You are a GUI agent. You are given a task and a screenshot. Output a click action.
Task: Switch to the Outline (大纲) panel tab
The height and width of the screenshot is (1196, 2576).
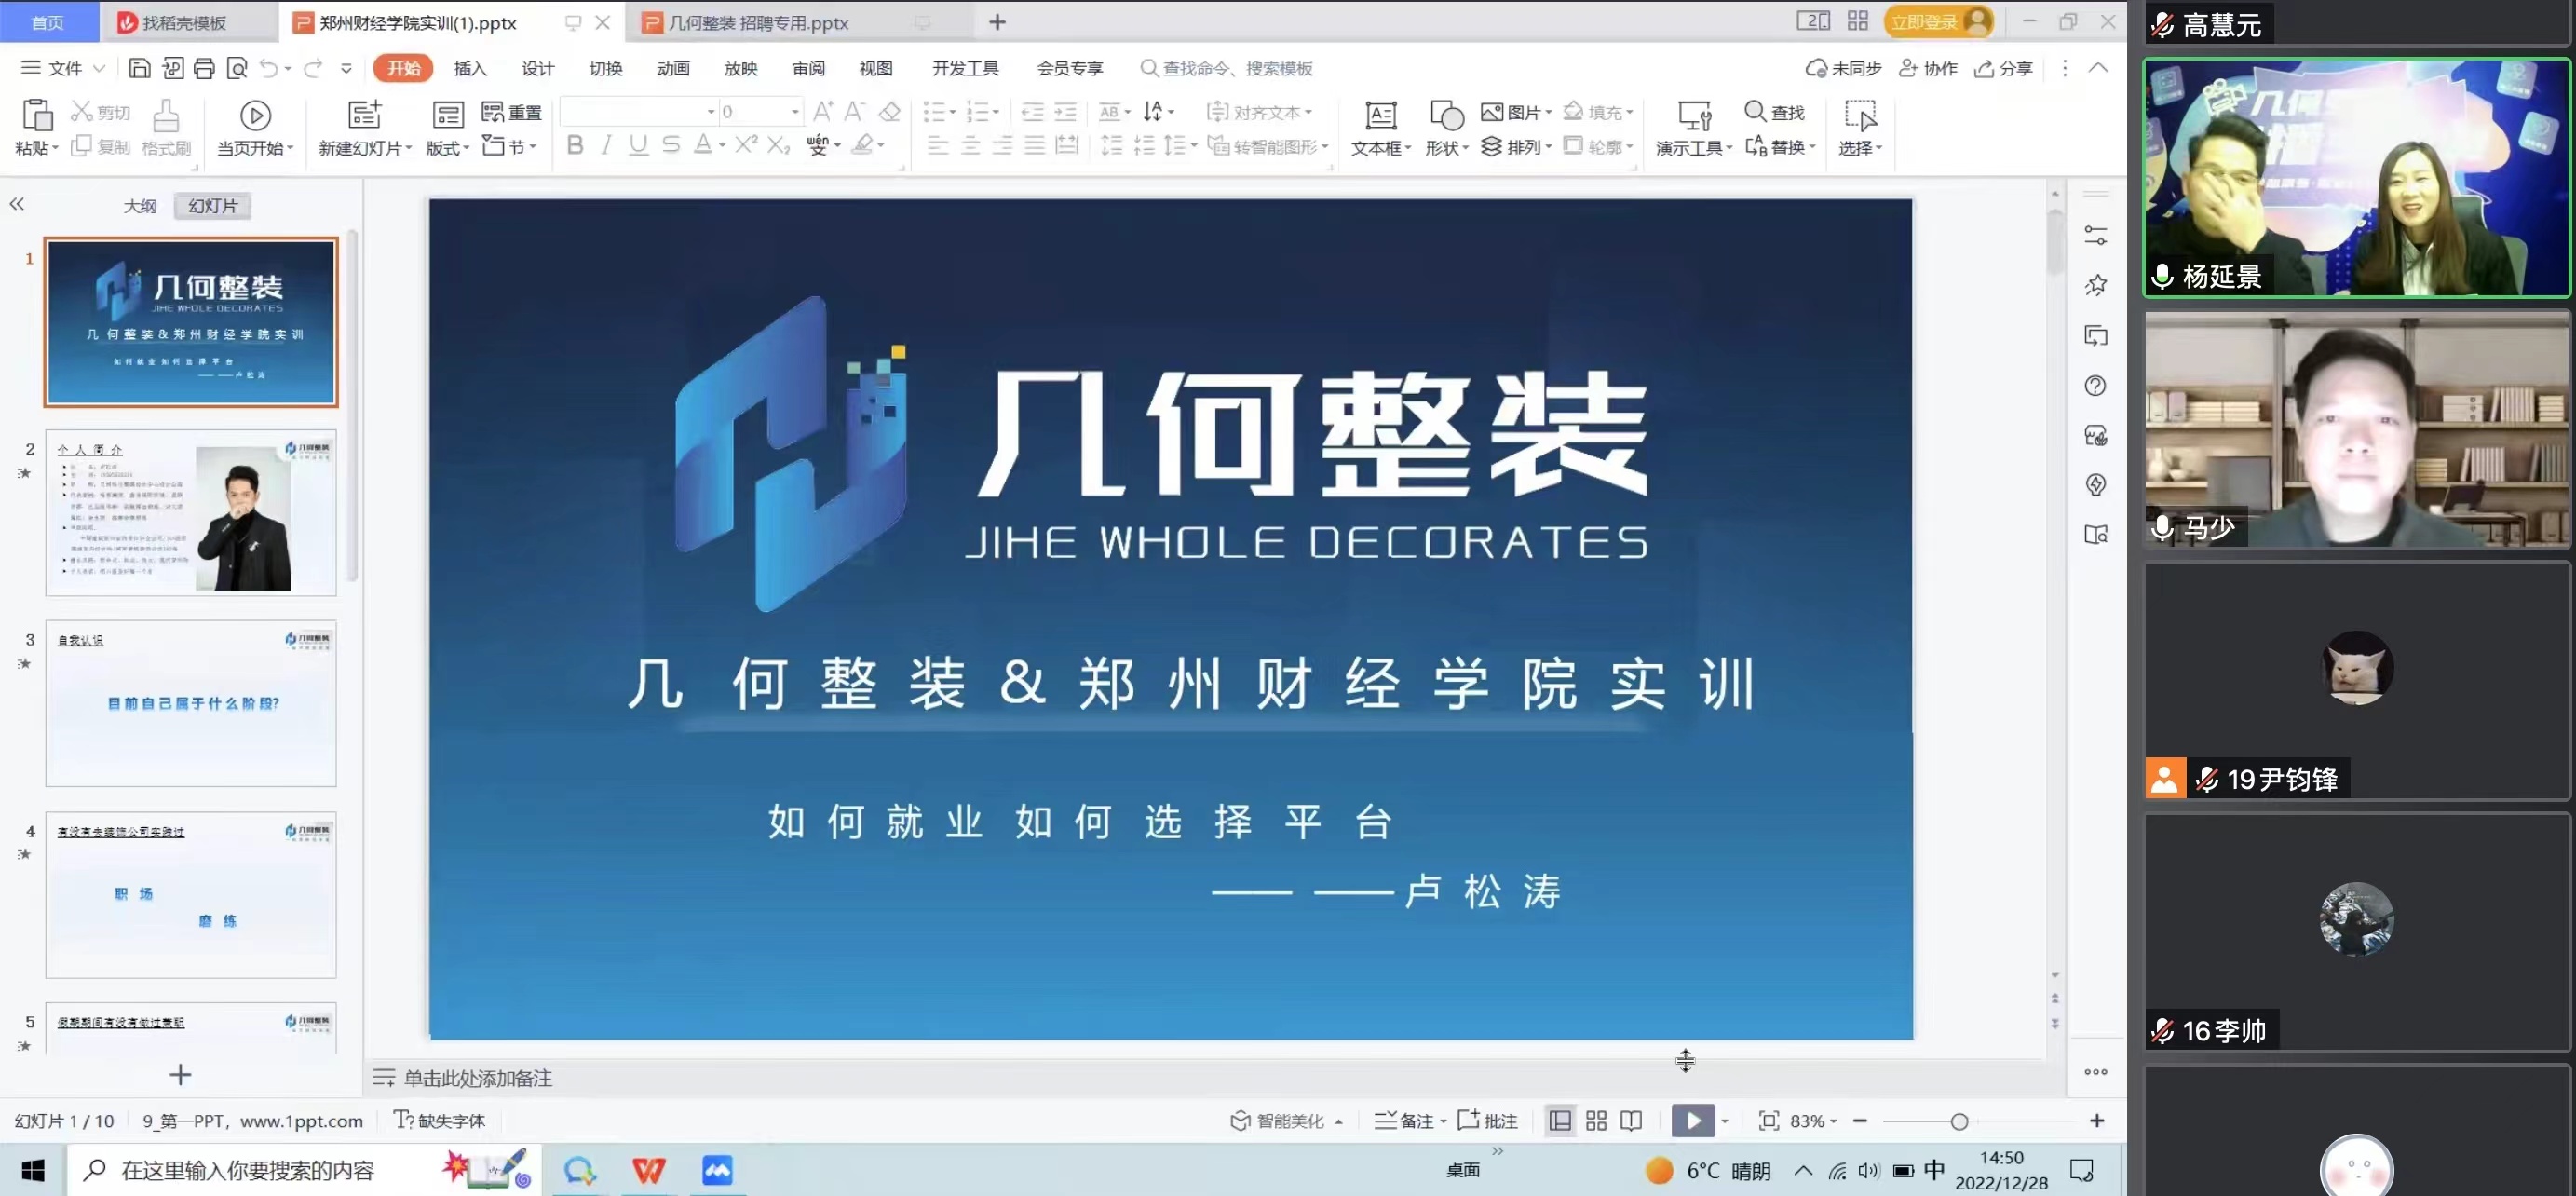pos(140,206)
